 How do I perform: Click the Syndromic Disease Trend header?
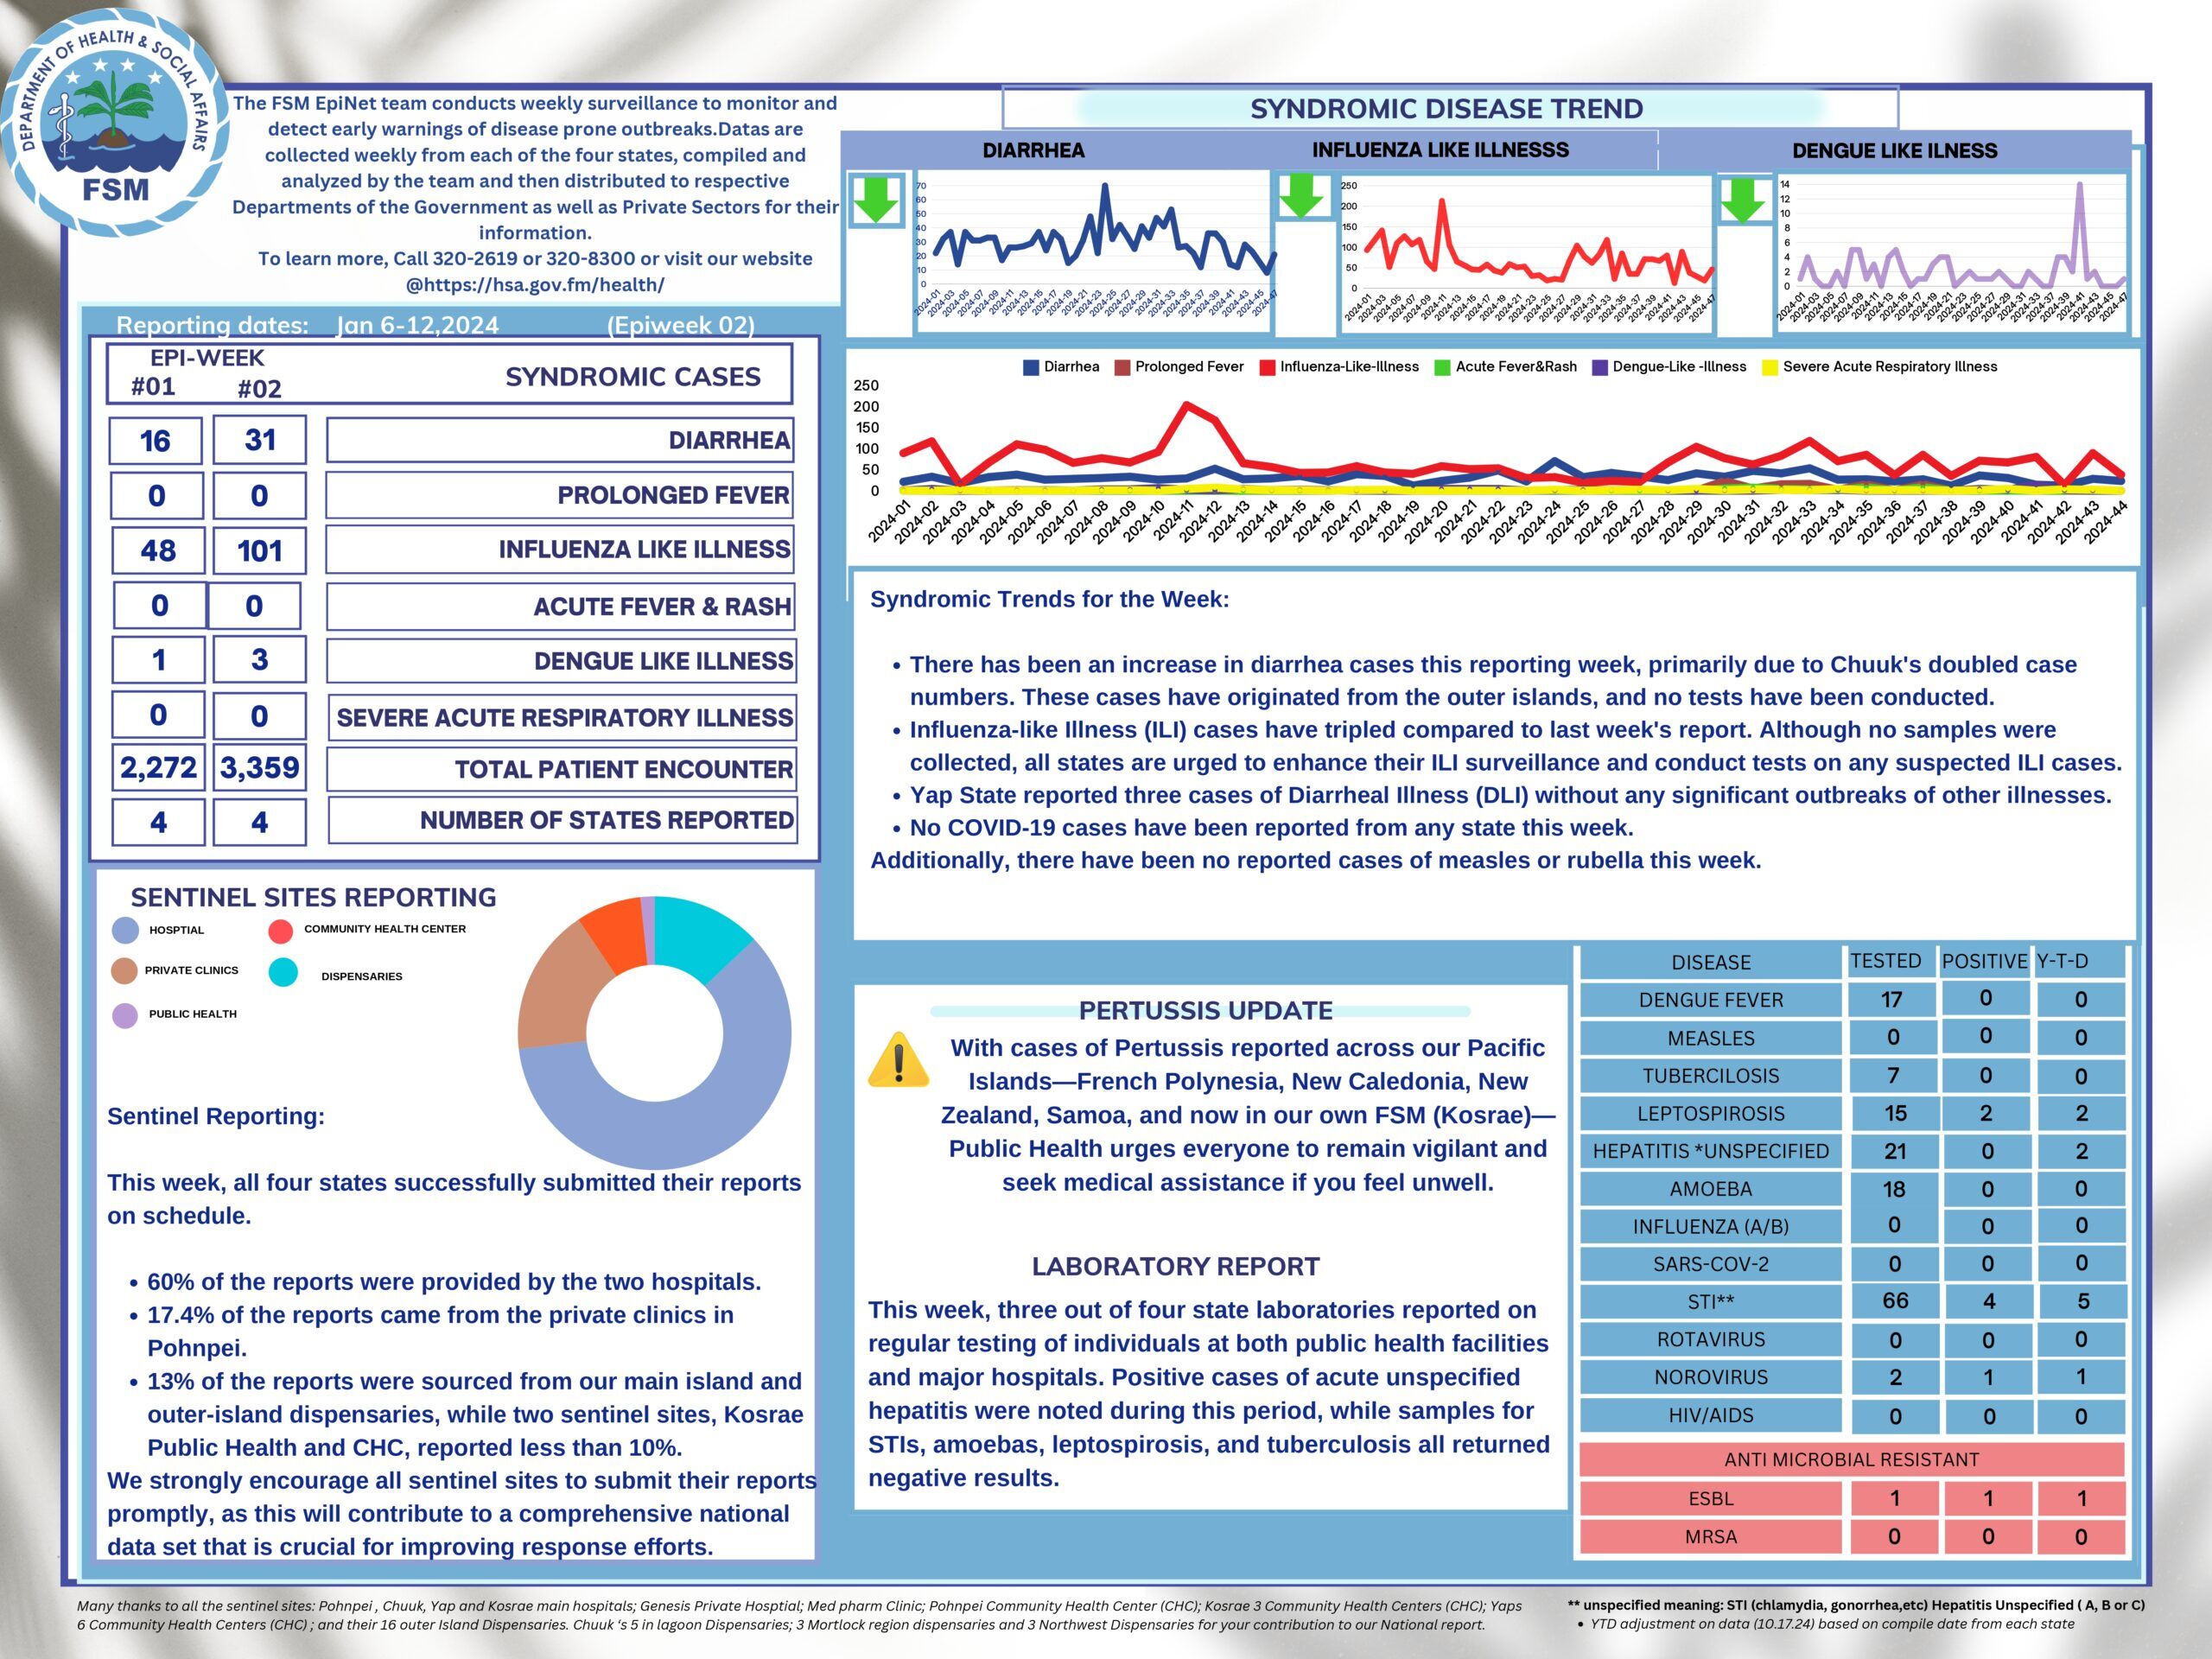(x=1446, y=109)
